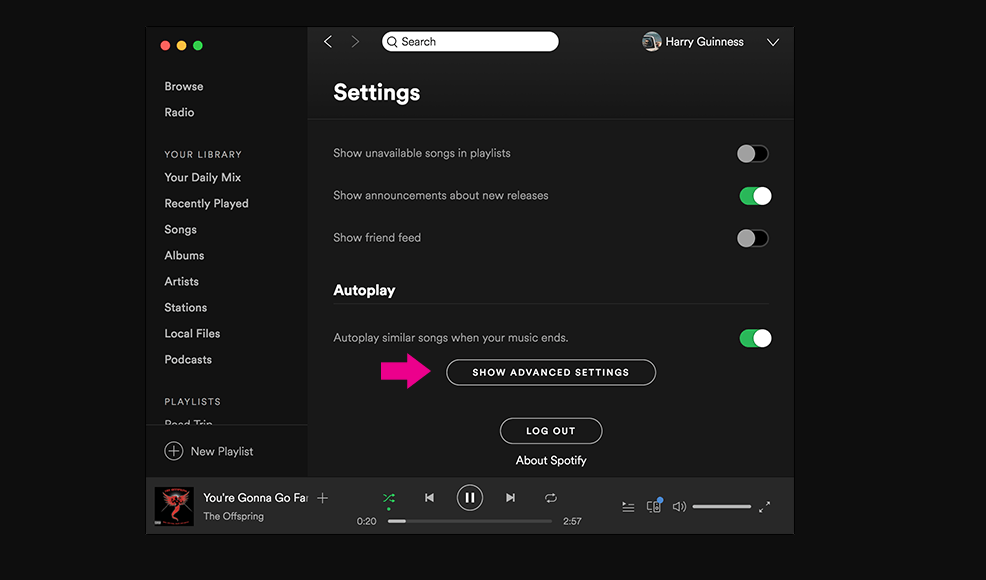
Task: Open the user menu chevron
Action: tap(773, 42)
